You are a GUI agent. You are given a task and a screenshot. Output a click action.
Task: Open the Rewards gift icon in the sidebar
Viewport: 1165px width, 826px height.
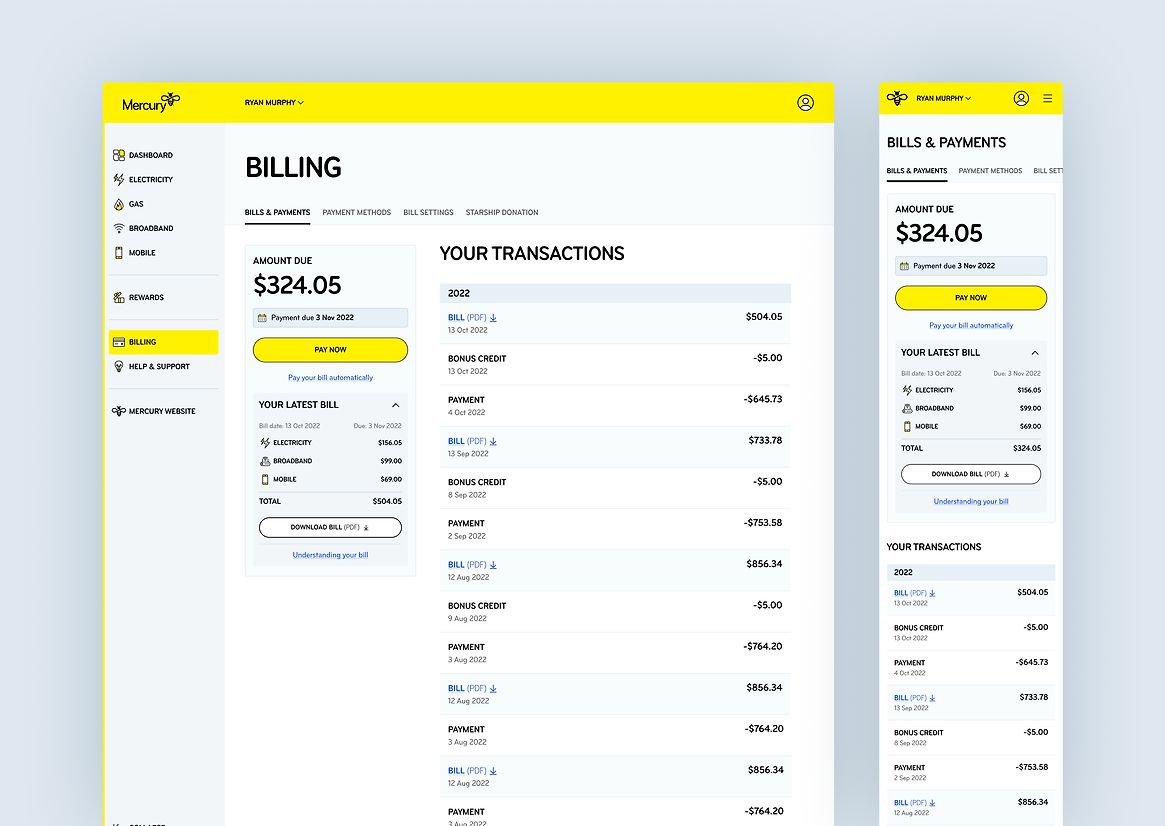pos(119,297)
